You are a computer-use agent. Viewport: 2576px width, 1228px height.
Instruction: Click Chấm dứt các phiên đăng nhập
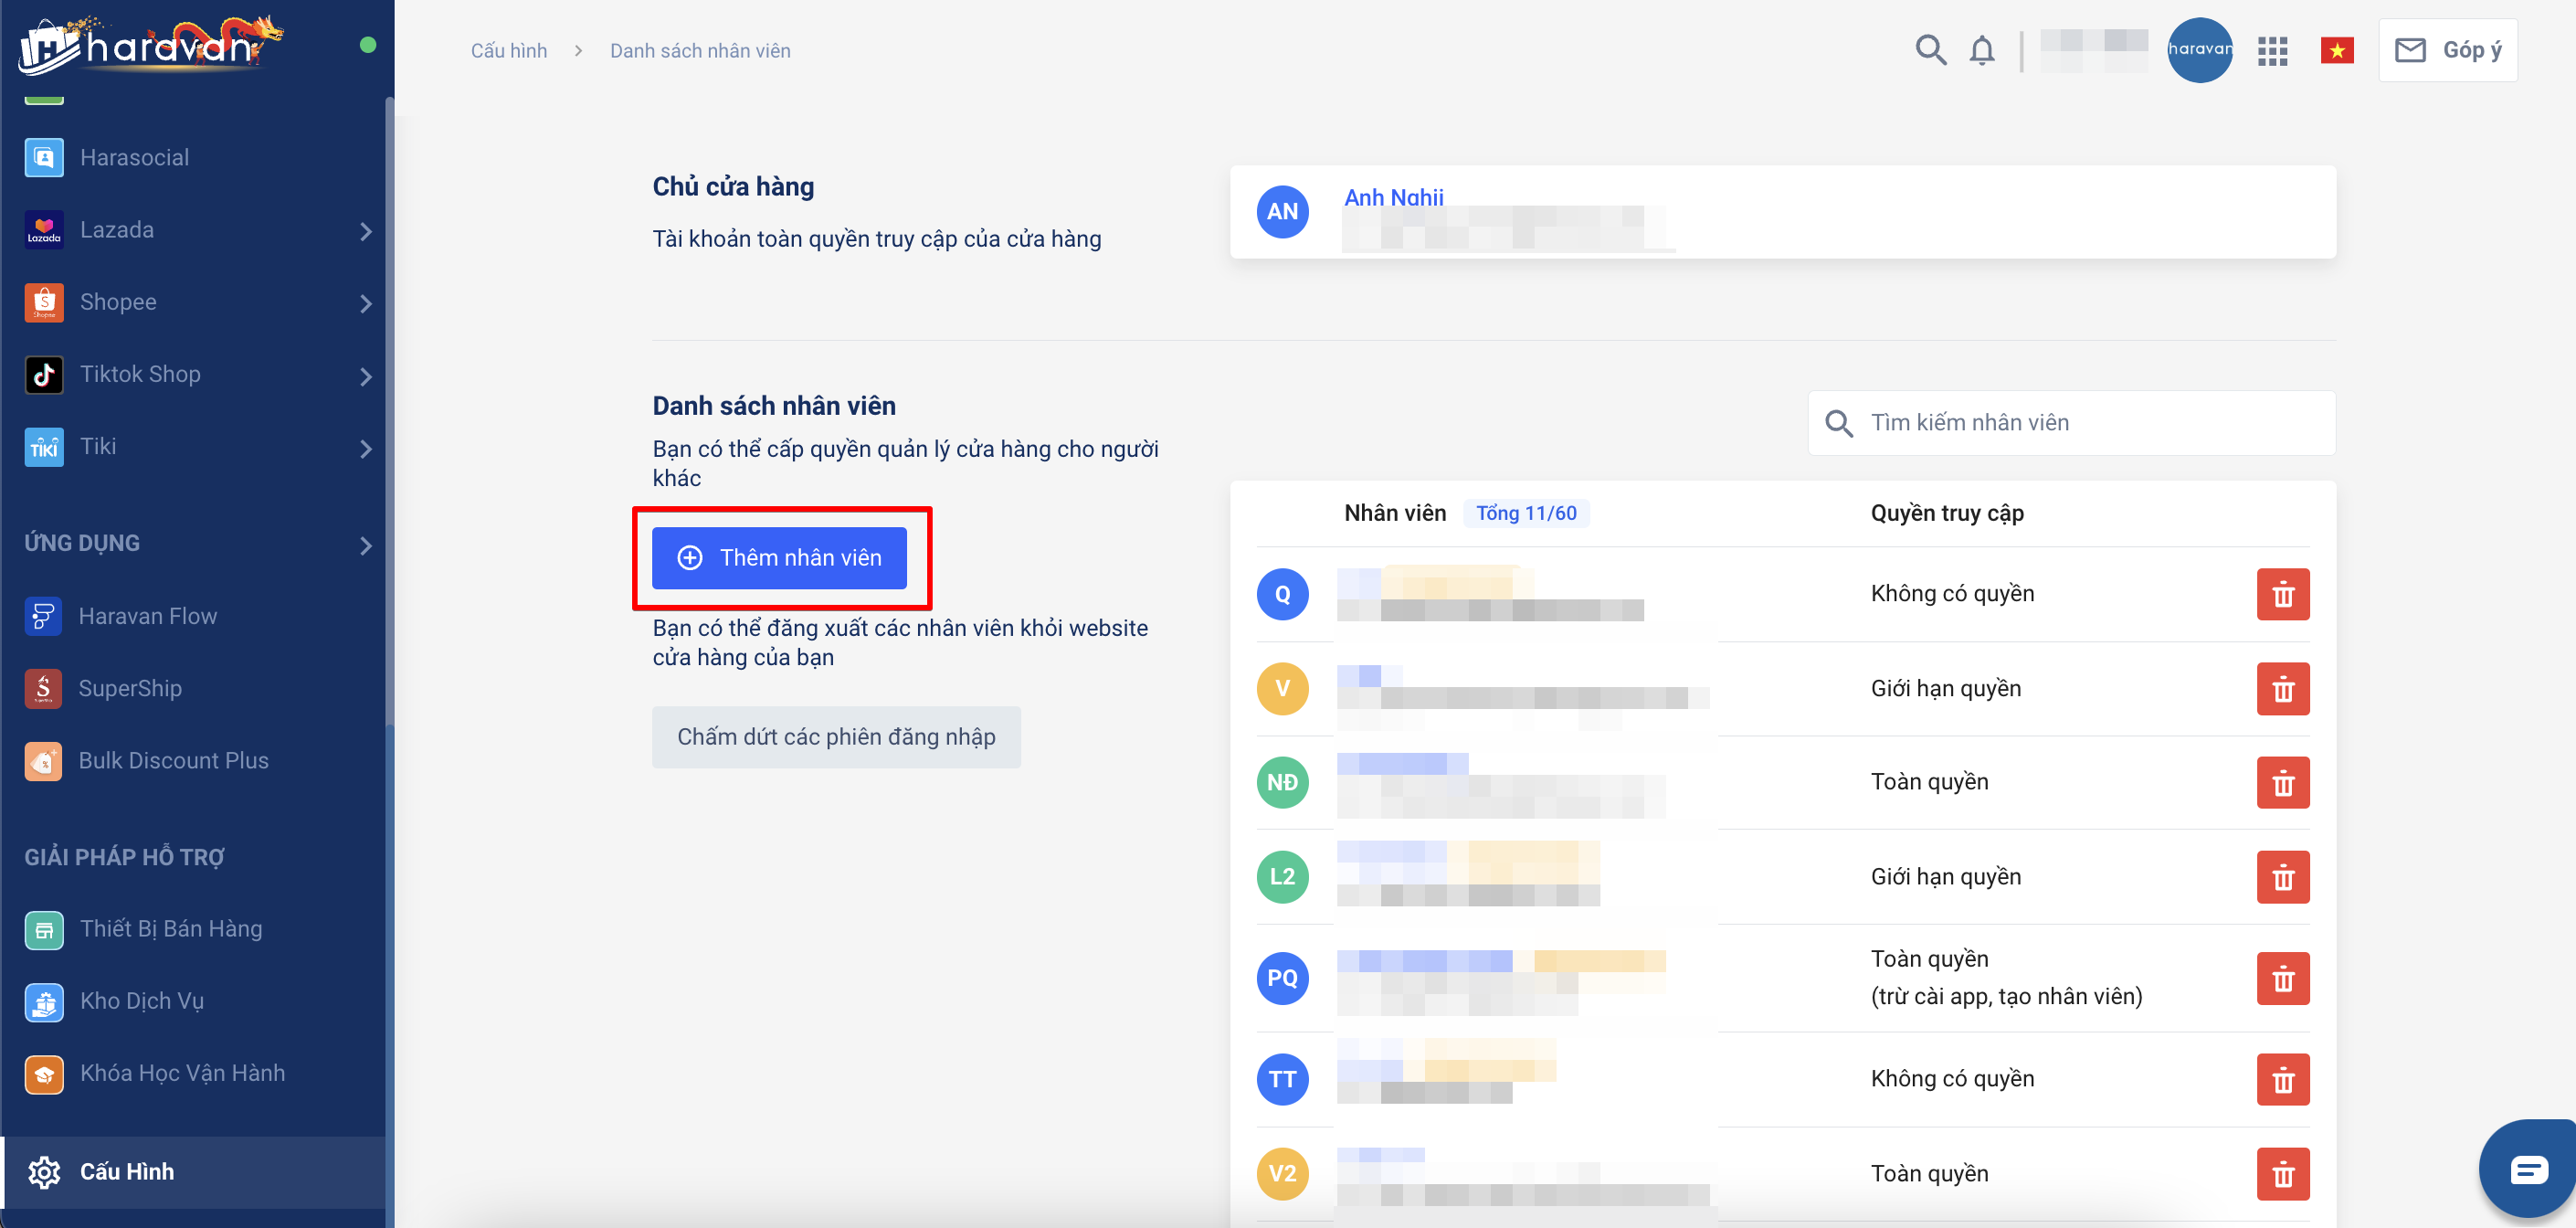click(x=836, y=737)
